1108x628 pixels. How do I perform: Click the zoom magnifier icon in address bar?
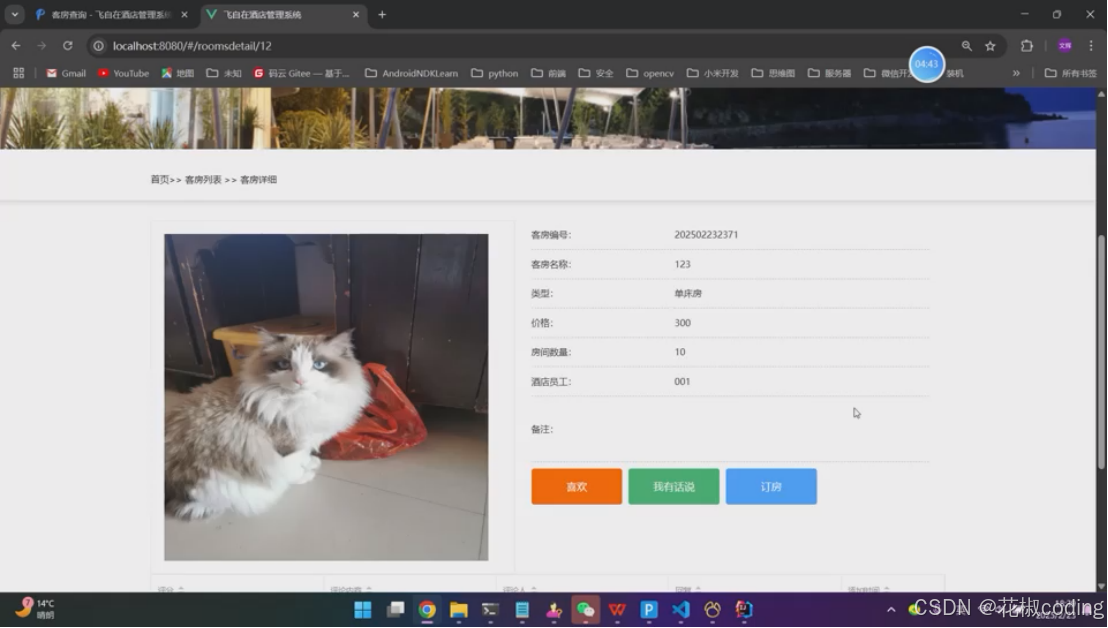point(965,46)
